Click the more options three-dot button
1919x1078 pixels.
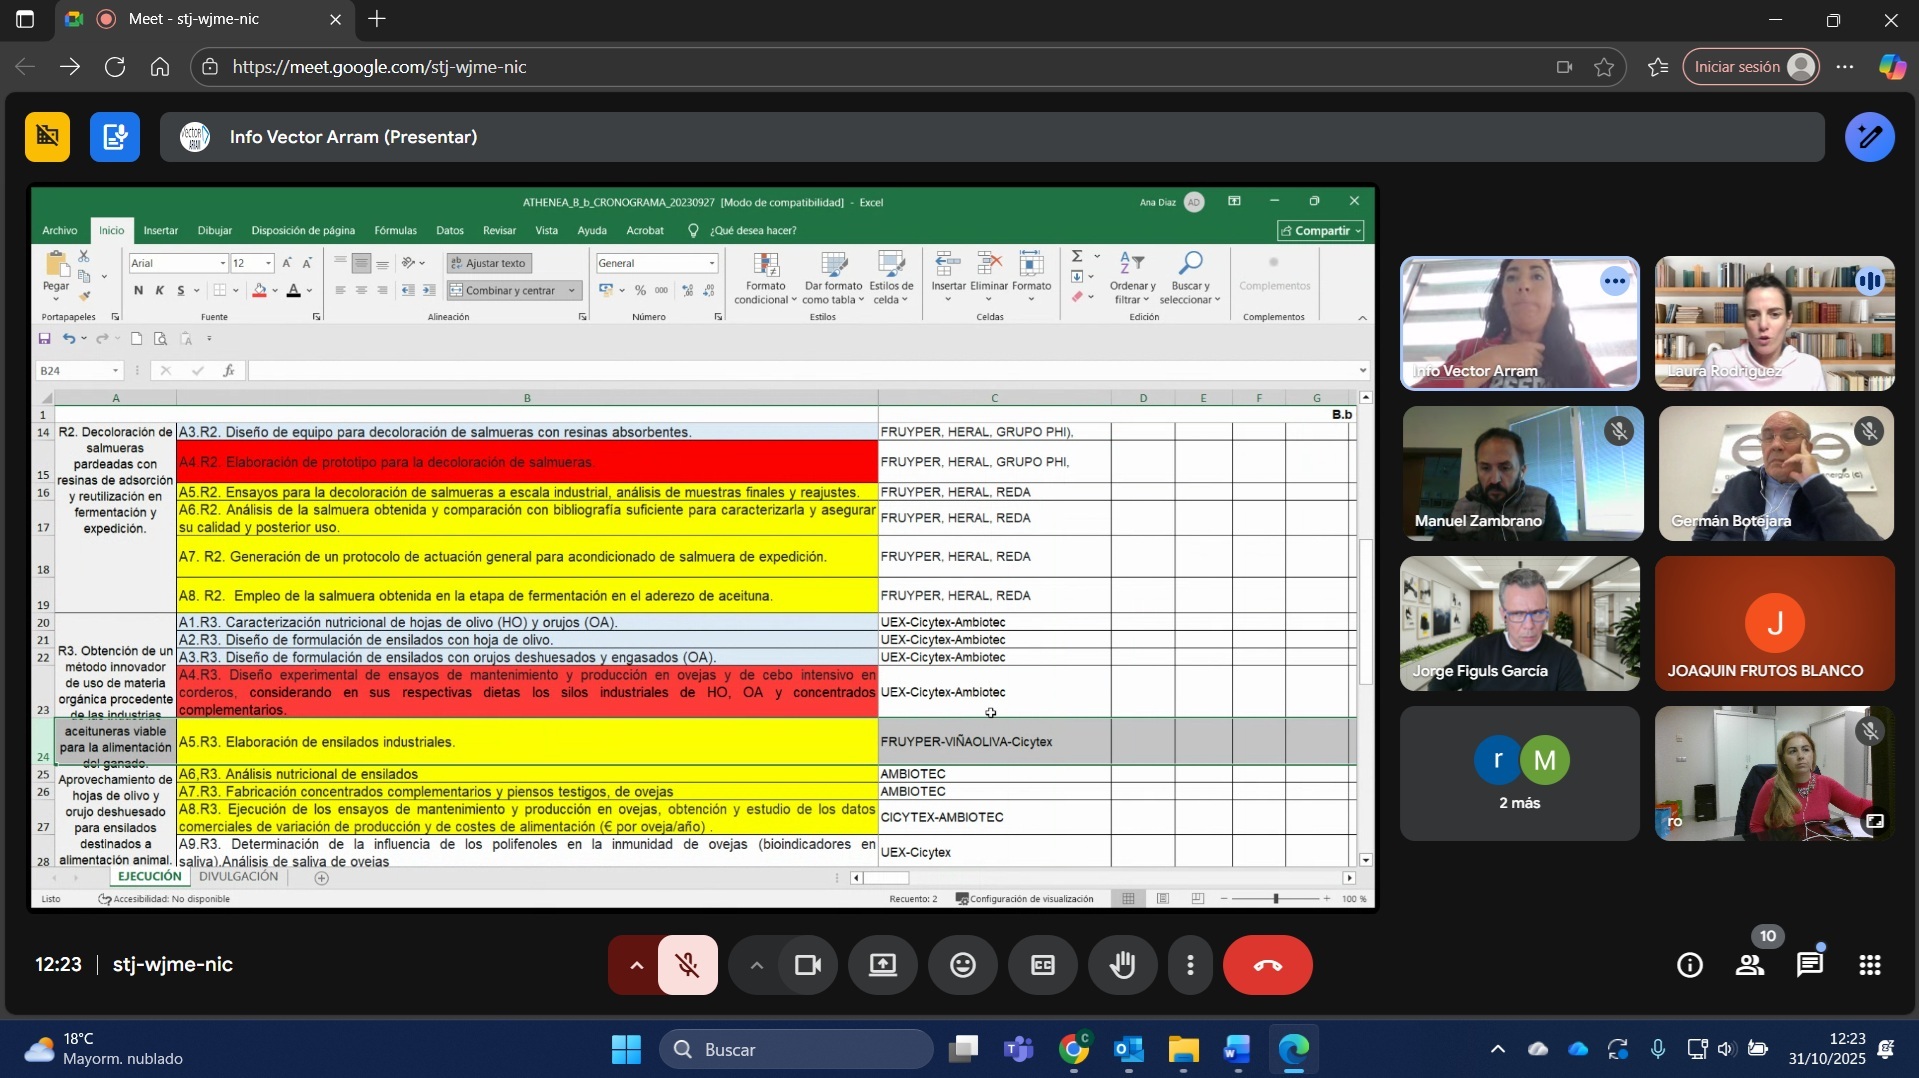(x=1190, y=965)
